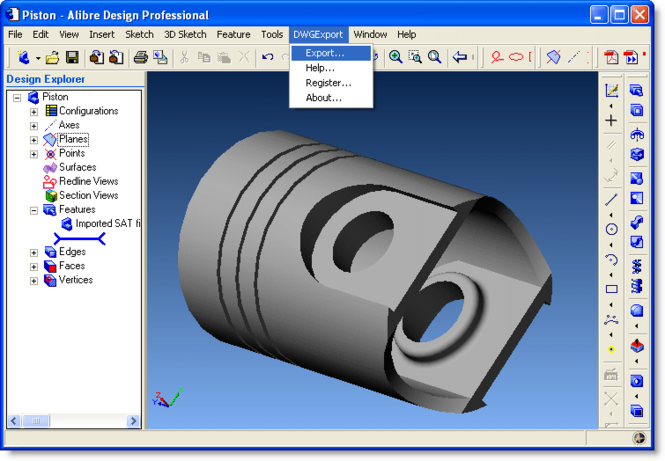Expand the Configurations tree node

point(34,112)
